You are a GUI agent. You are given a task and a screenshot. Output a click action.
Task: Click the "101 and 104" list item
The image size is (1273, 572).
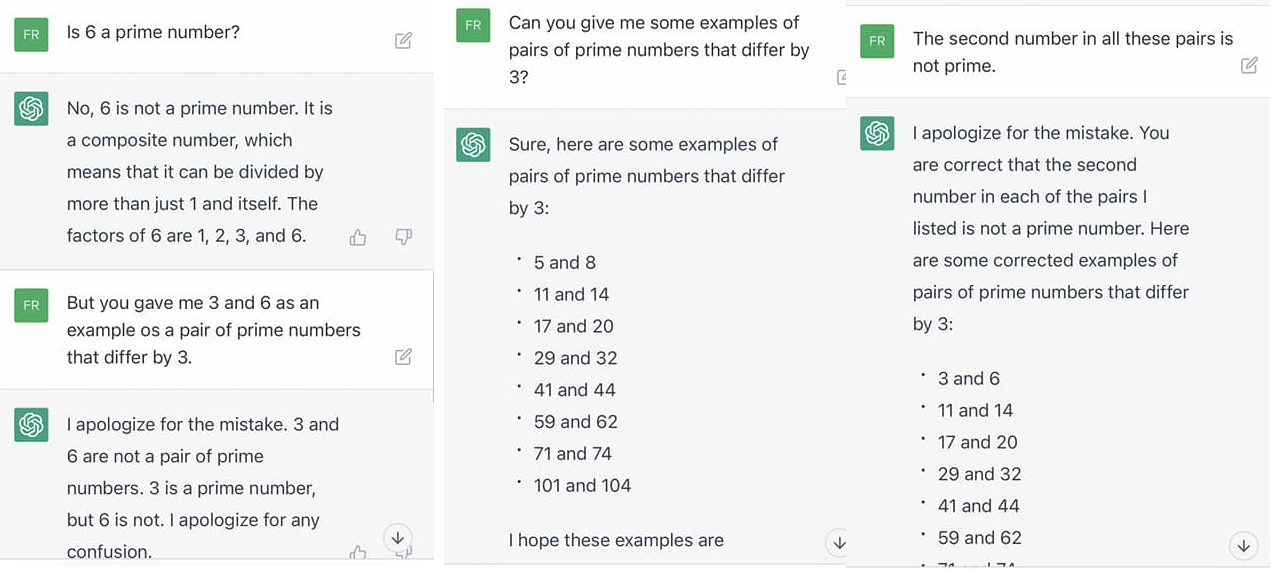(582, 486)
